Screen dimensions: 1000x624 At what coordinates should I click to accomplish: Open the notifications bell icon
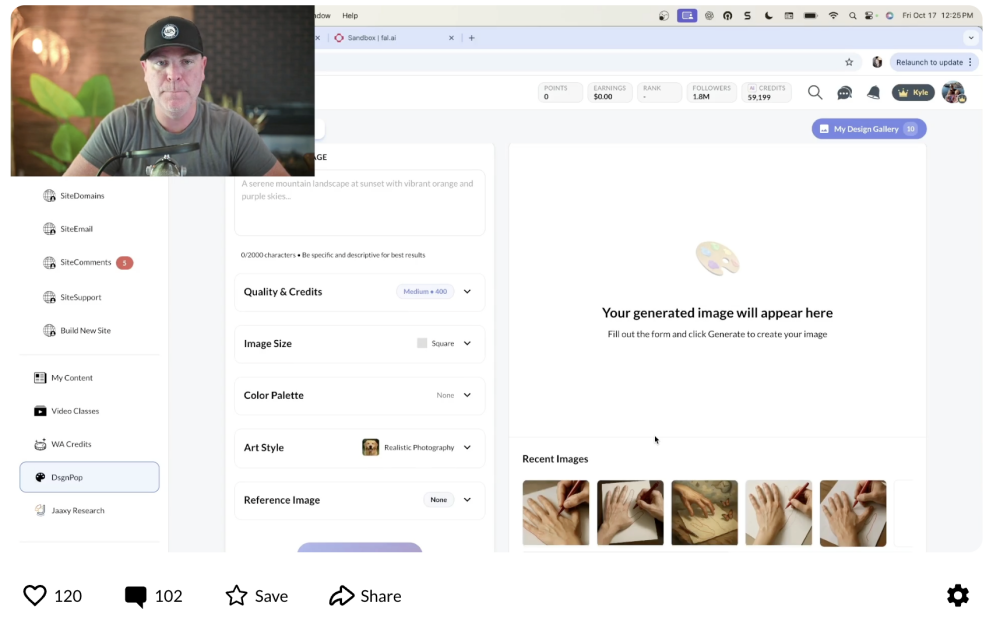pyautogui.click(x=873, y=93)
